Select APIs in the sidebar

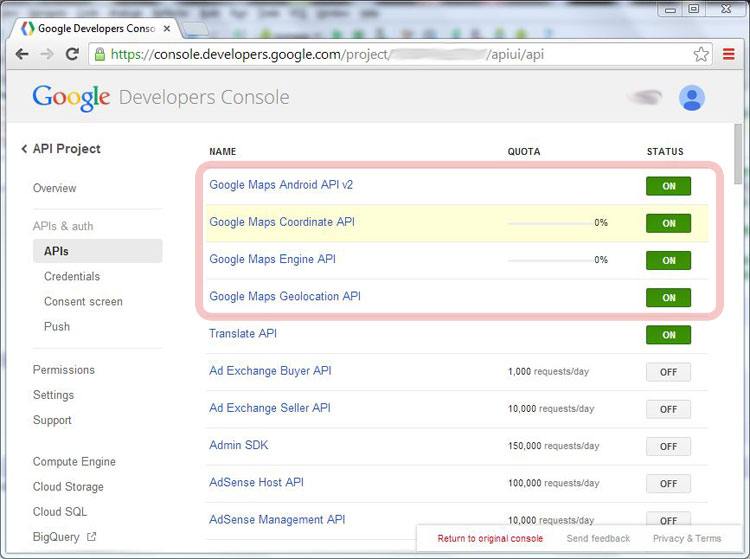click(98, 251)
